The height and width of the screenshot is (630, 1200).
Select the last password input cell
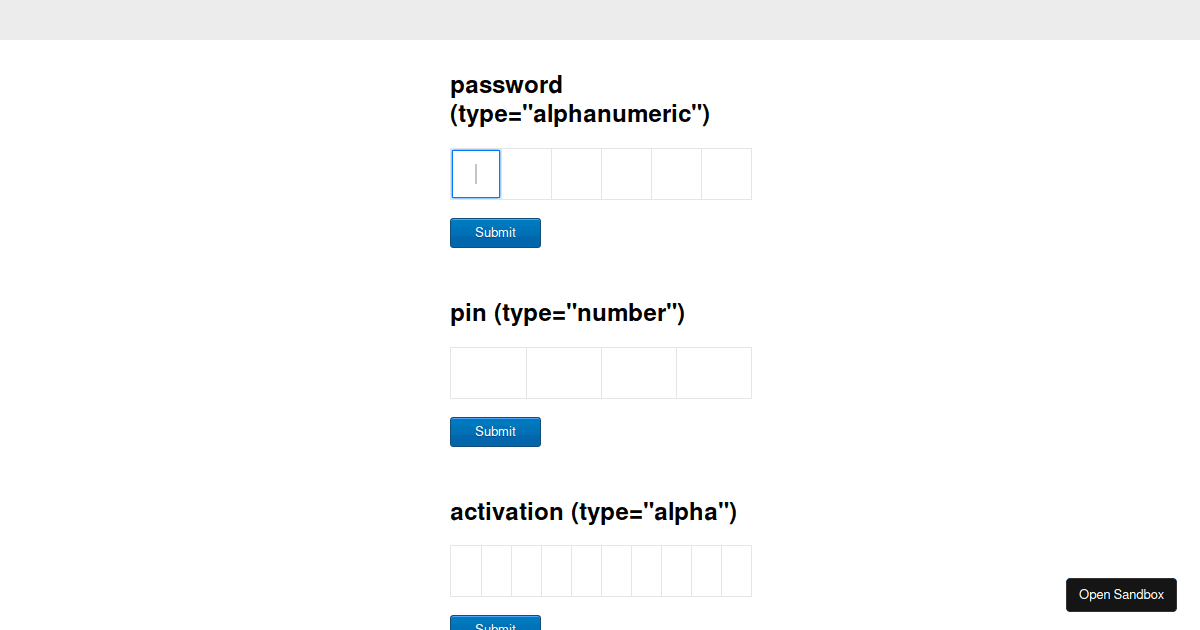click(726, 174)
